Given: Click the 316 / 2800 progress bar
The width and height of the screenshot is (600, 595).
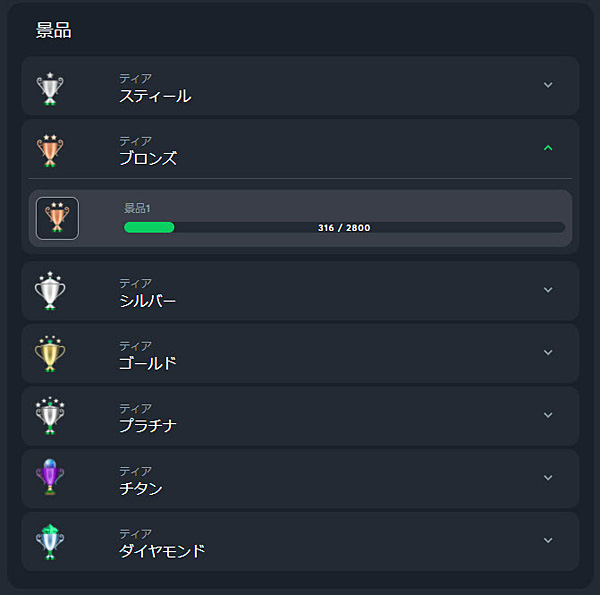Looking at the screenshot, I should click(x=344, y=227).
